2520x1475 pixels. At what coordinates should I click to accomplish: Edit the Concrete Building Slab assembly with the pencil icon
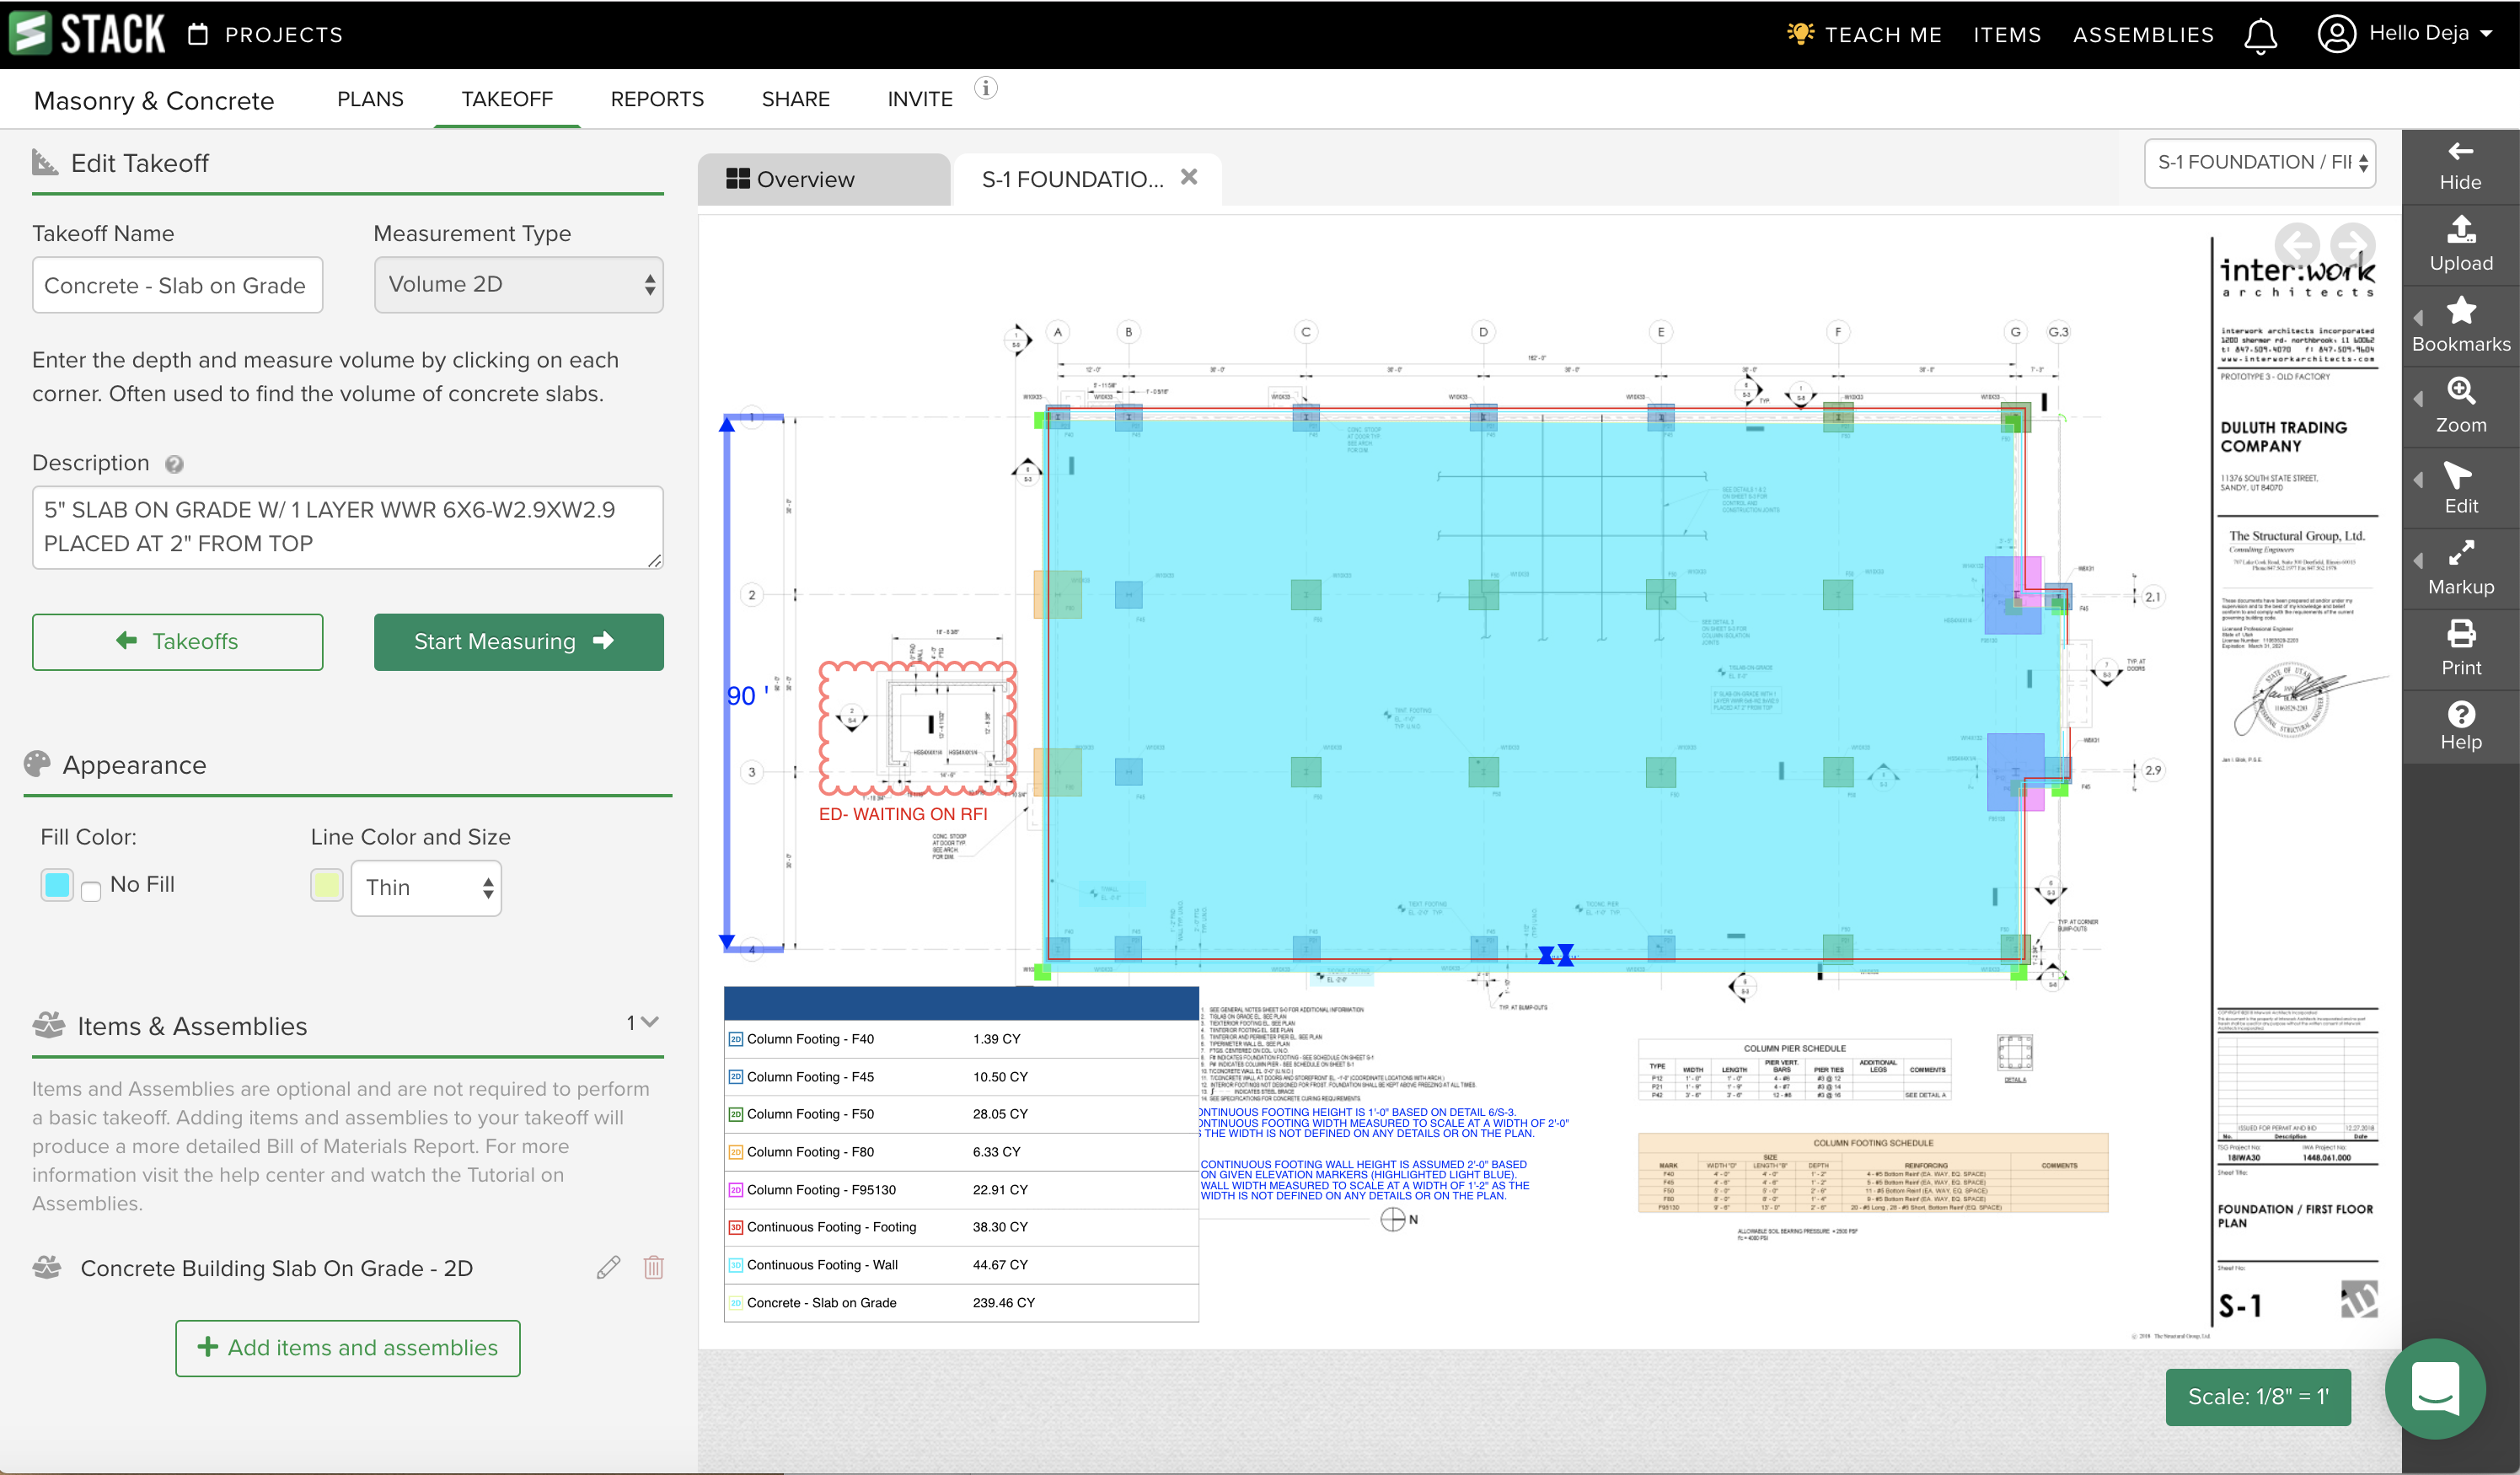pyautogui.click(x=608, y=1267)
